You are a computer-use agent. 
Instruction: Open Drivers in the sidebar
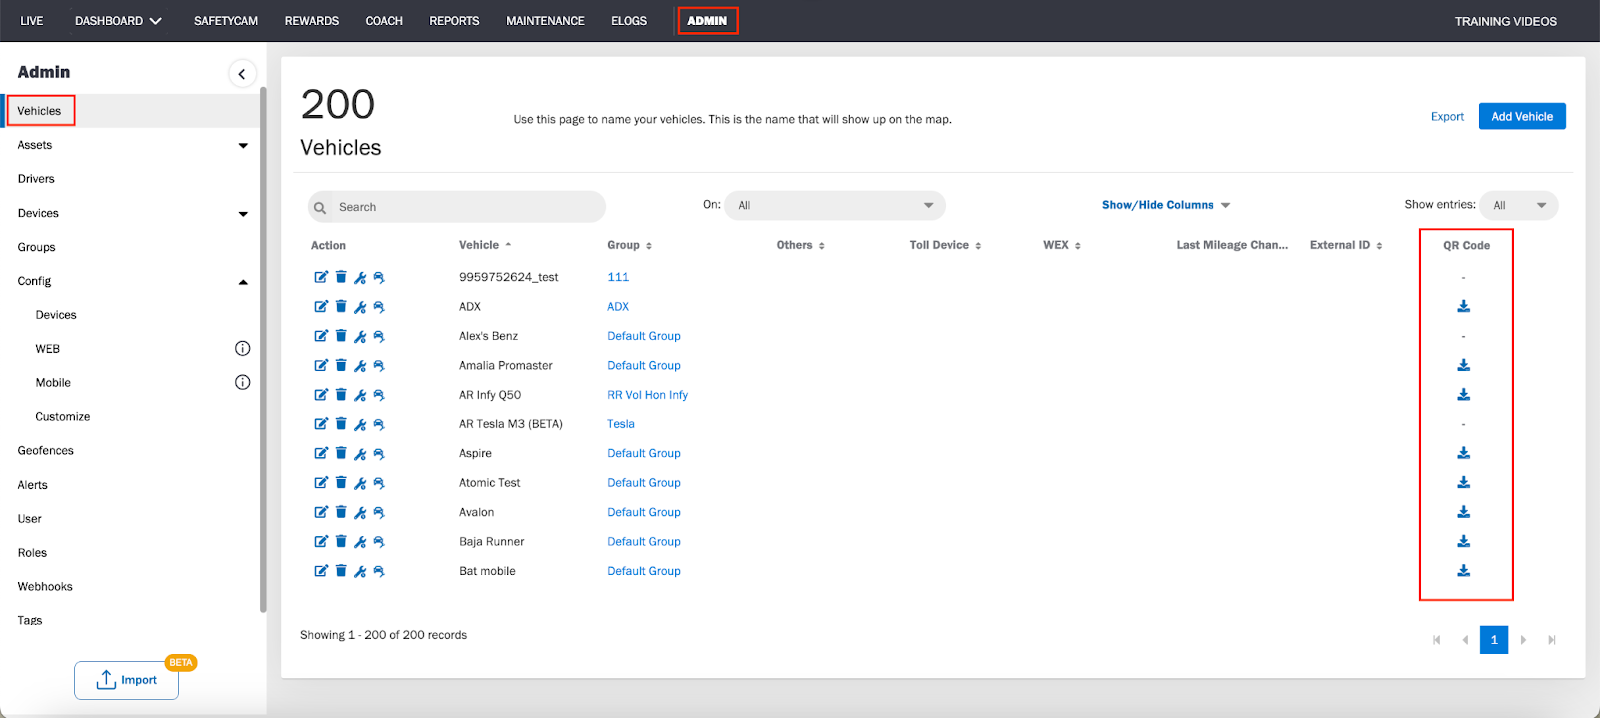36,179
